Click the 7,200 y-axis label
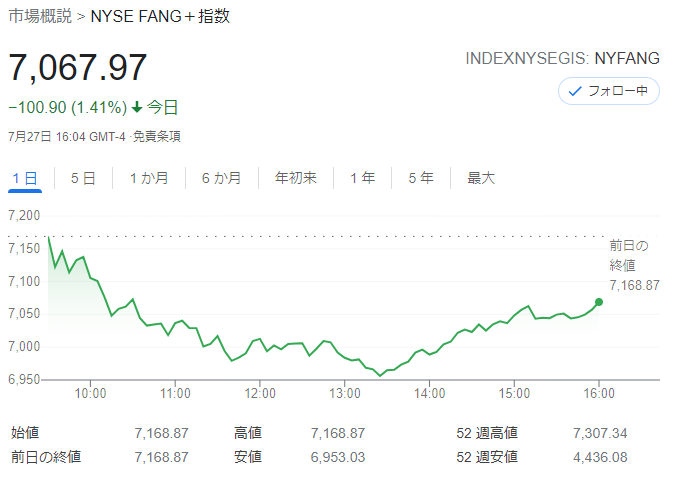Image resolution: width=673 pixels, height=486 pixels. coord(24,216)
